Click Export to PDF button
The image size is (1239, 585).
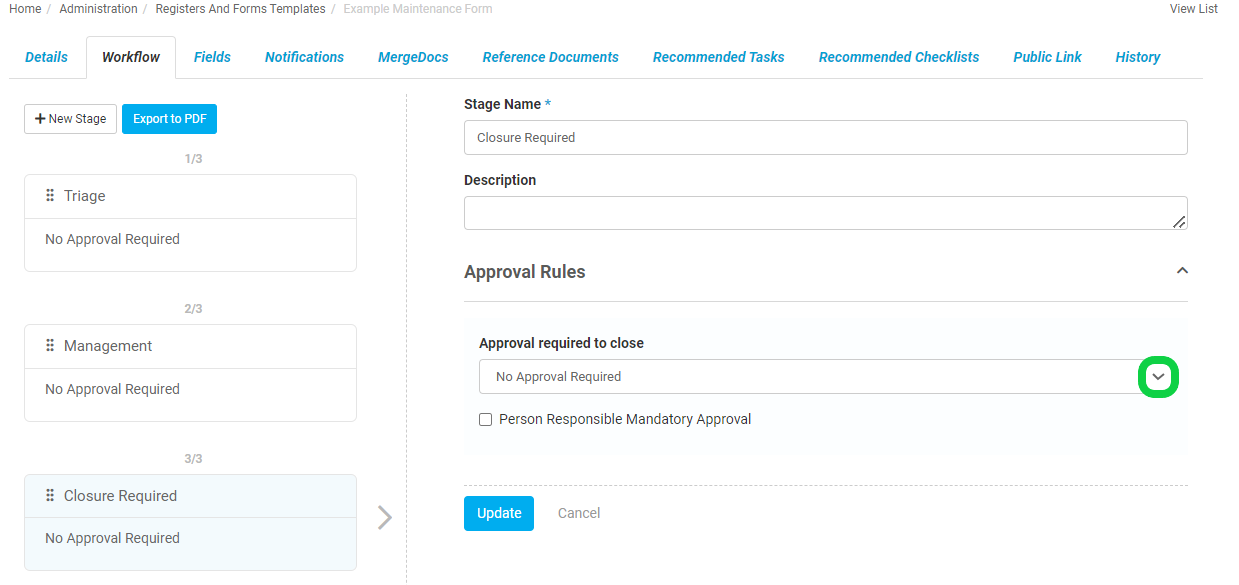[169, 119]
